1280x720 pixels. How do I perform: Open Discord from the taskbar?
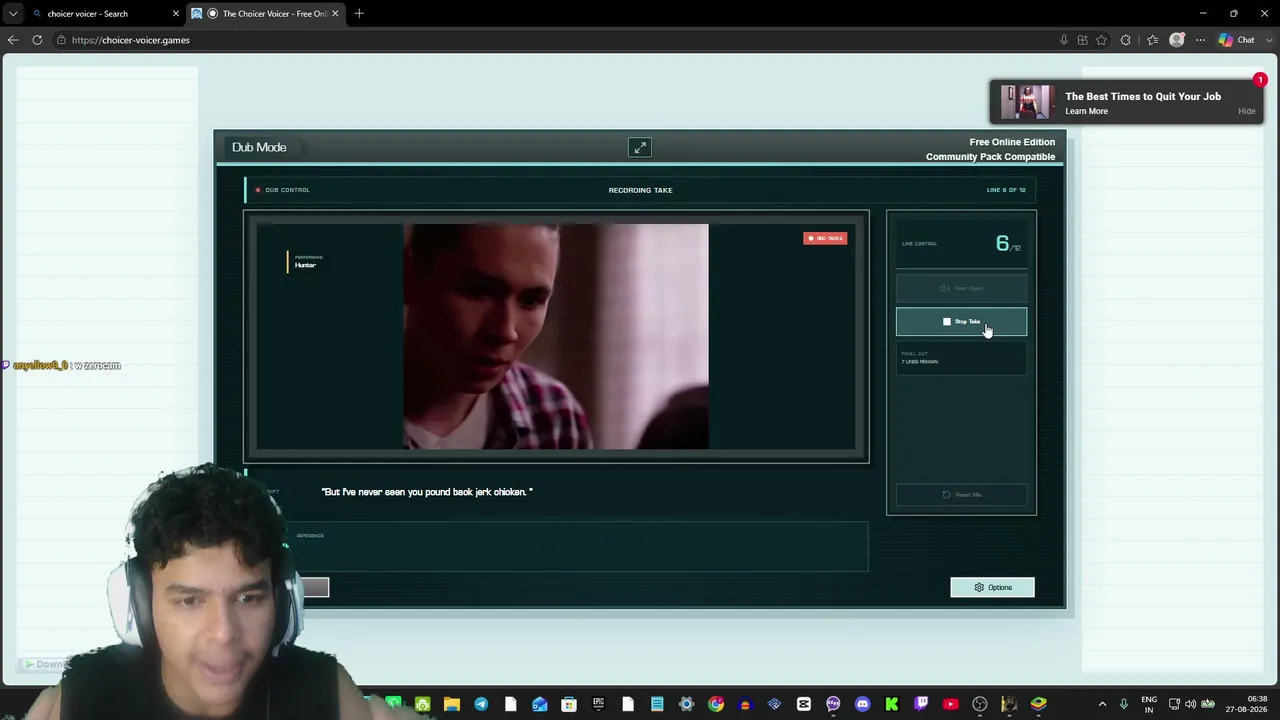coord(863,705)
